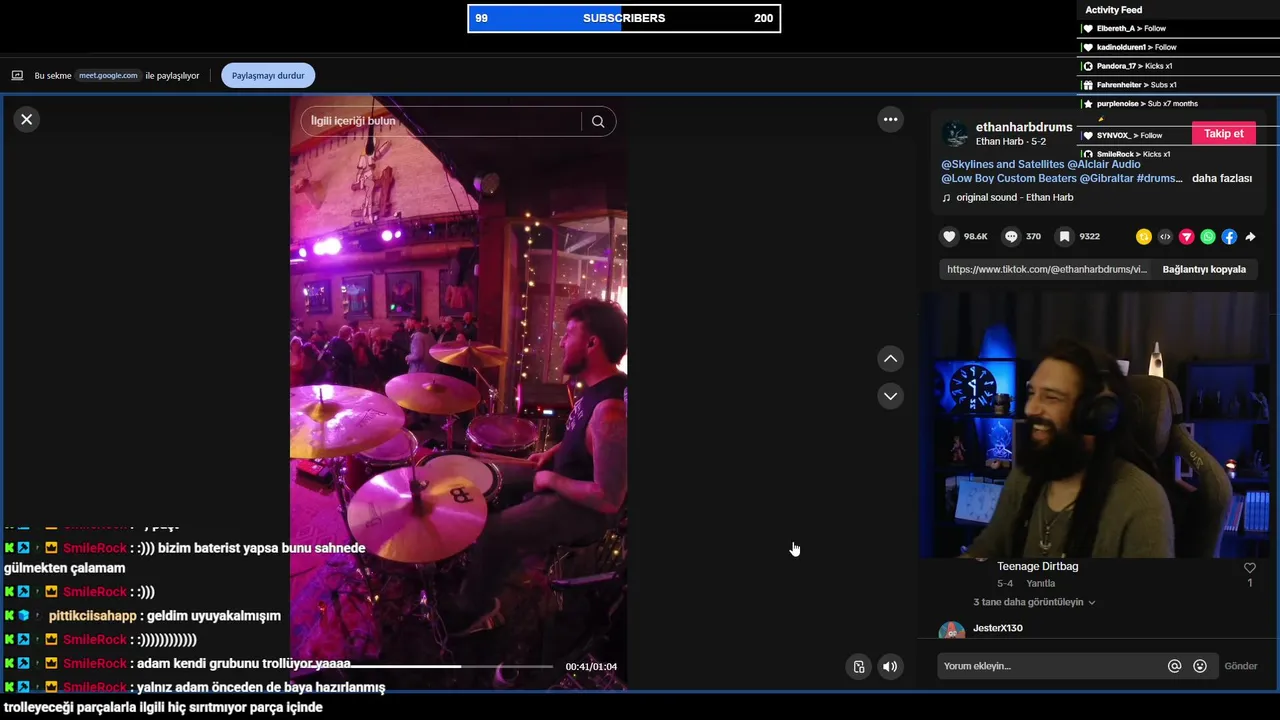Image resolution: width=1280 pixels, height=720 pixels.
Task: Click the search magnifier icon
Action: tap(598, 121)
